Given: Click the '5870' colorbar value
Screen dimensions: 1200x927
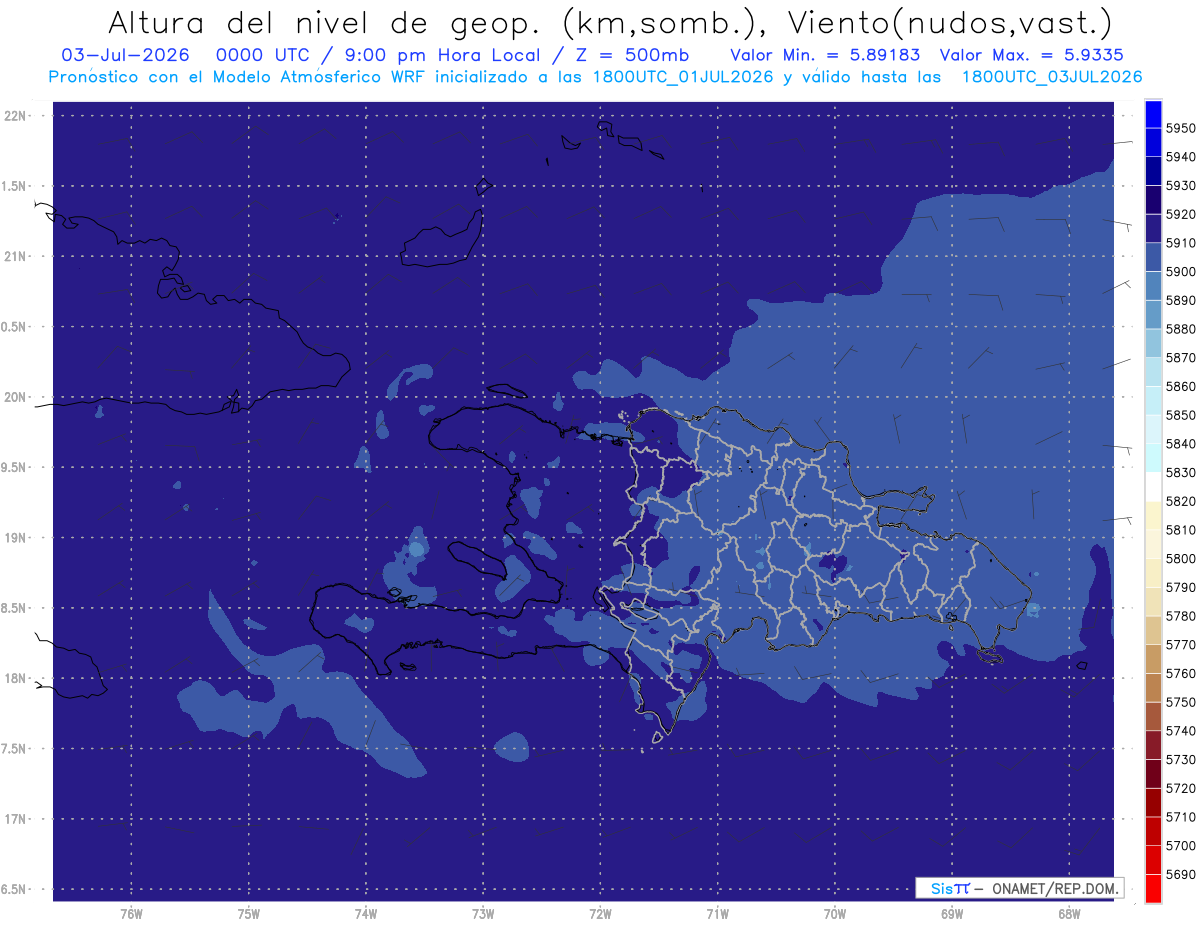Looking at the screenshot, I should coord(1181,358).
